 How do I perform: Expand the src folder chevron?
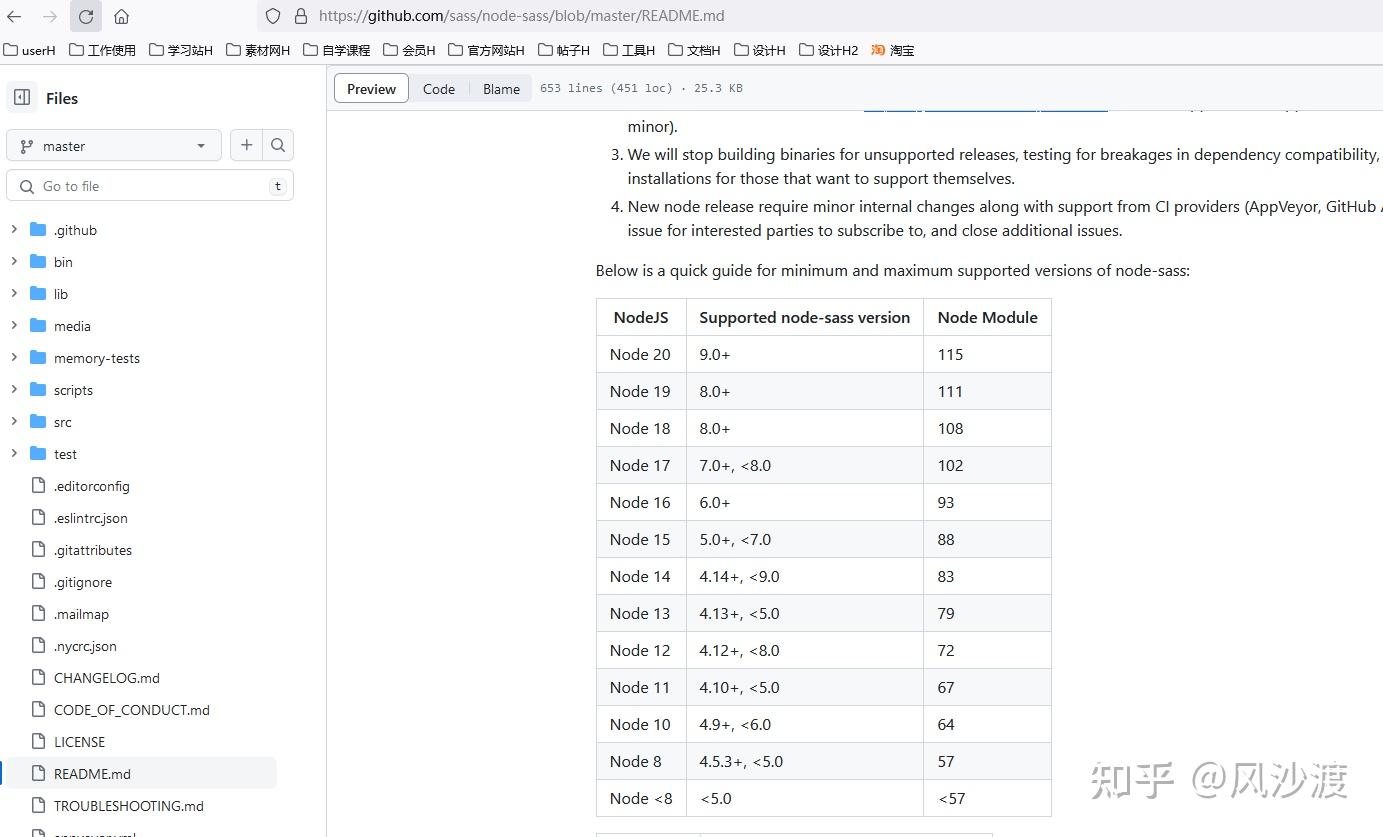tap(14, 422)
